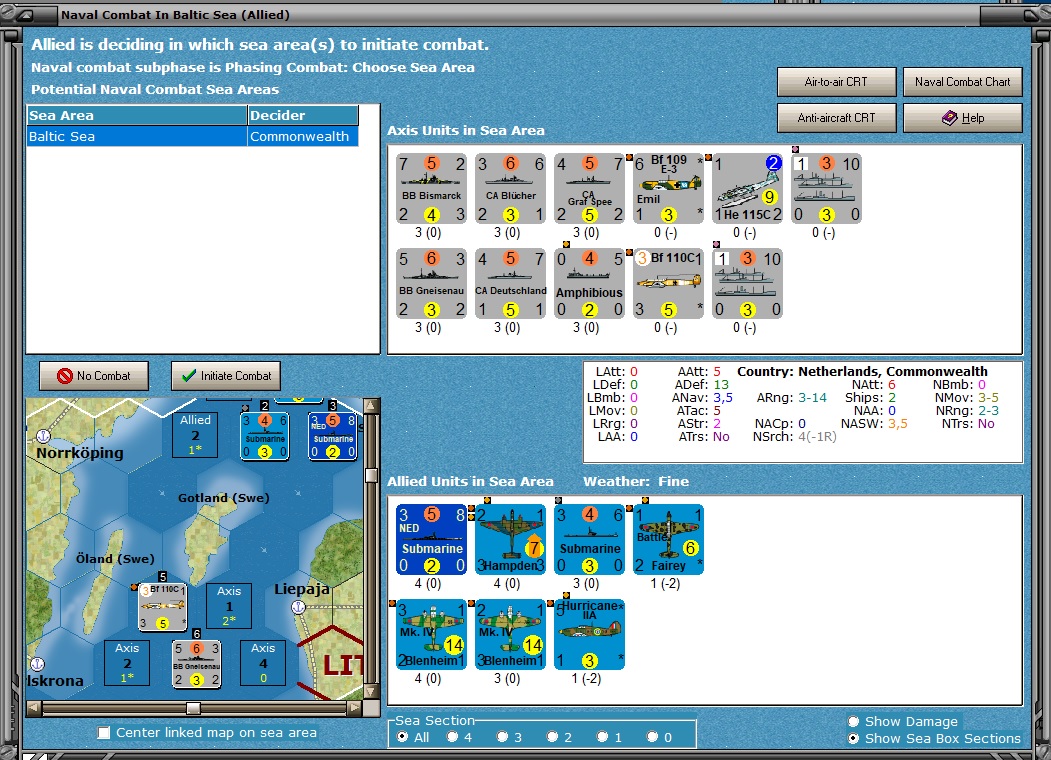Click the Decider column header
This screenshot has height=760, width=1051.
click(x=303, y=115)
